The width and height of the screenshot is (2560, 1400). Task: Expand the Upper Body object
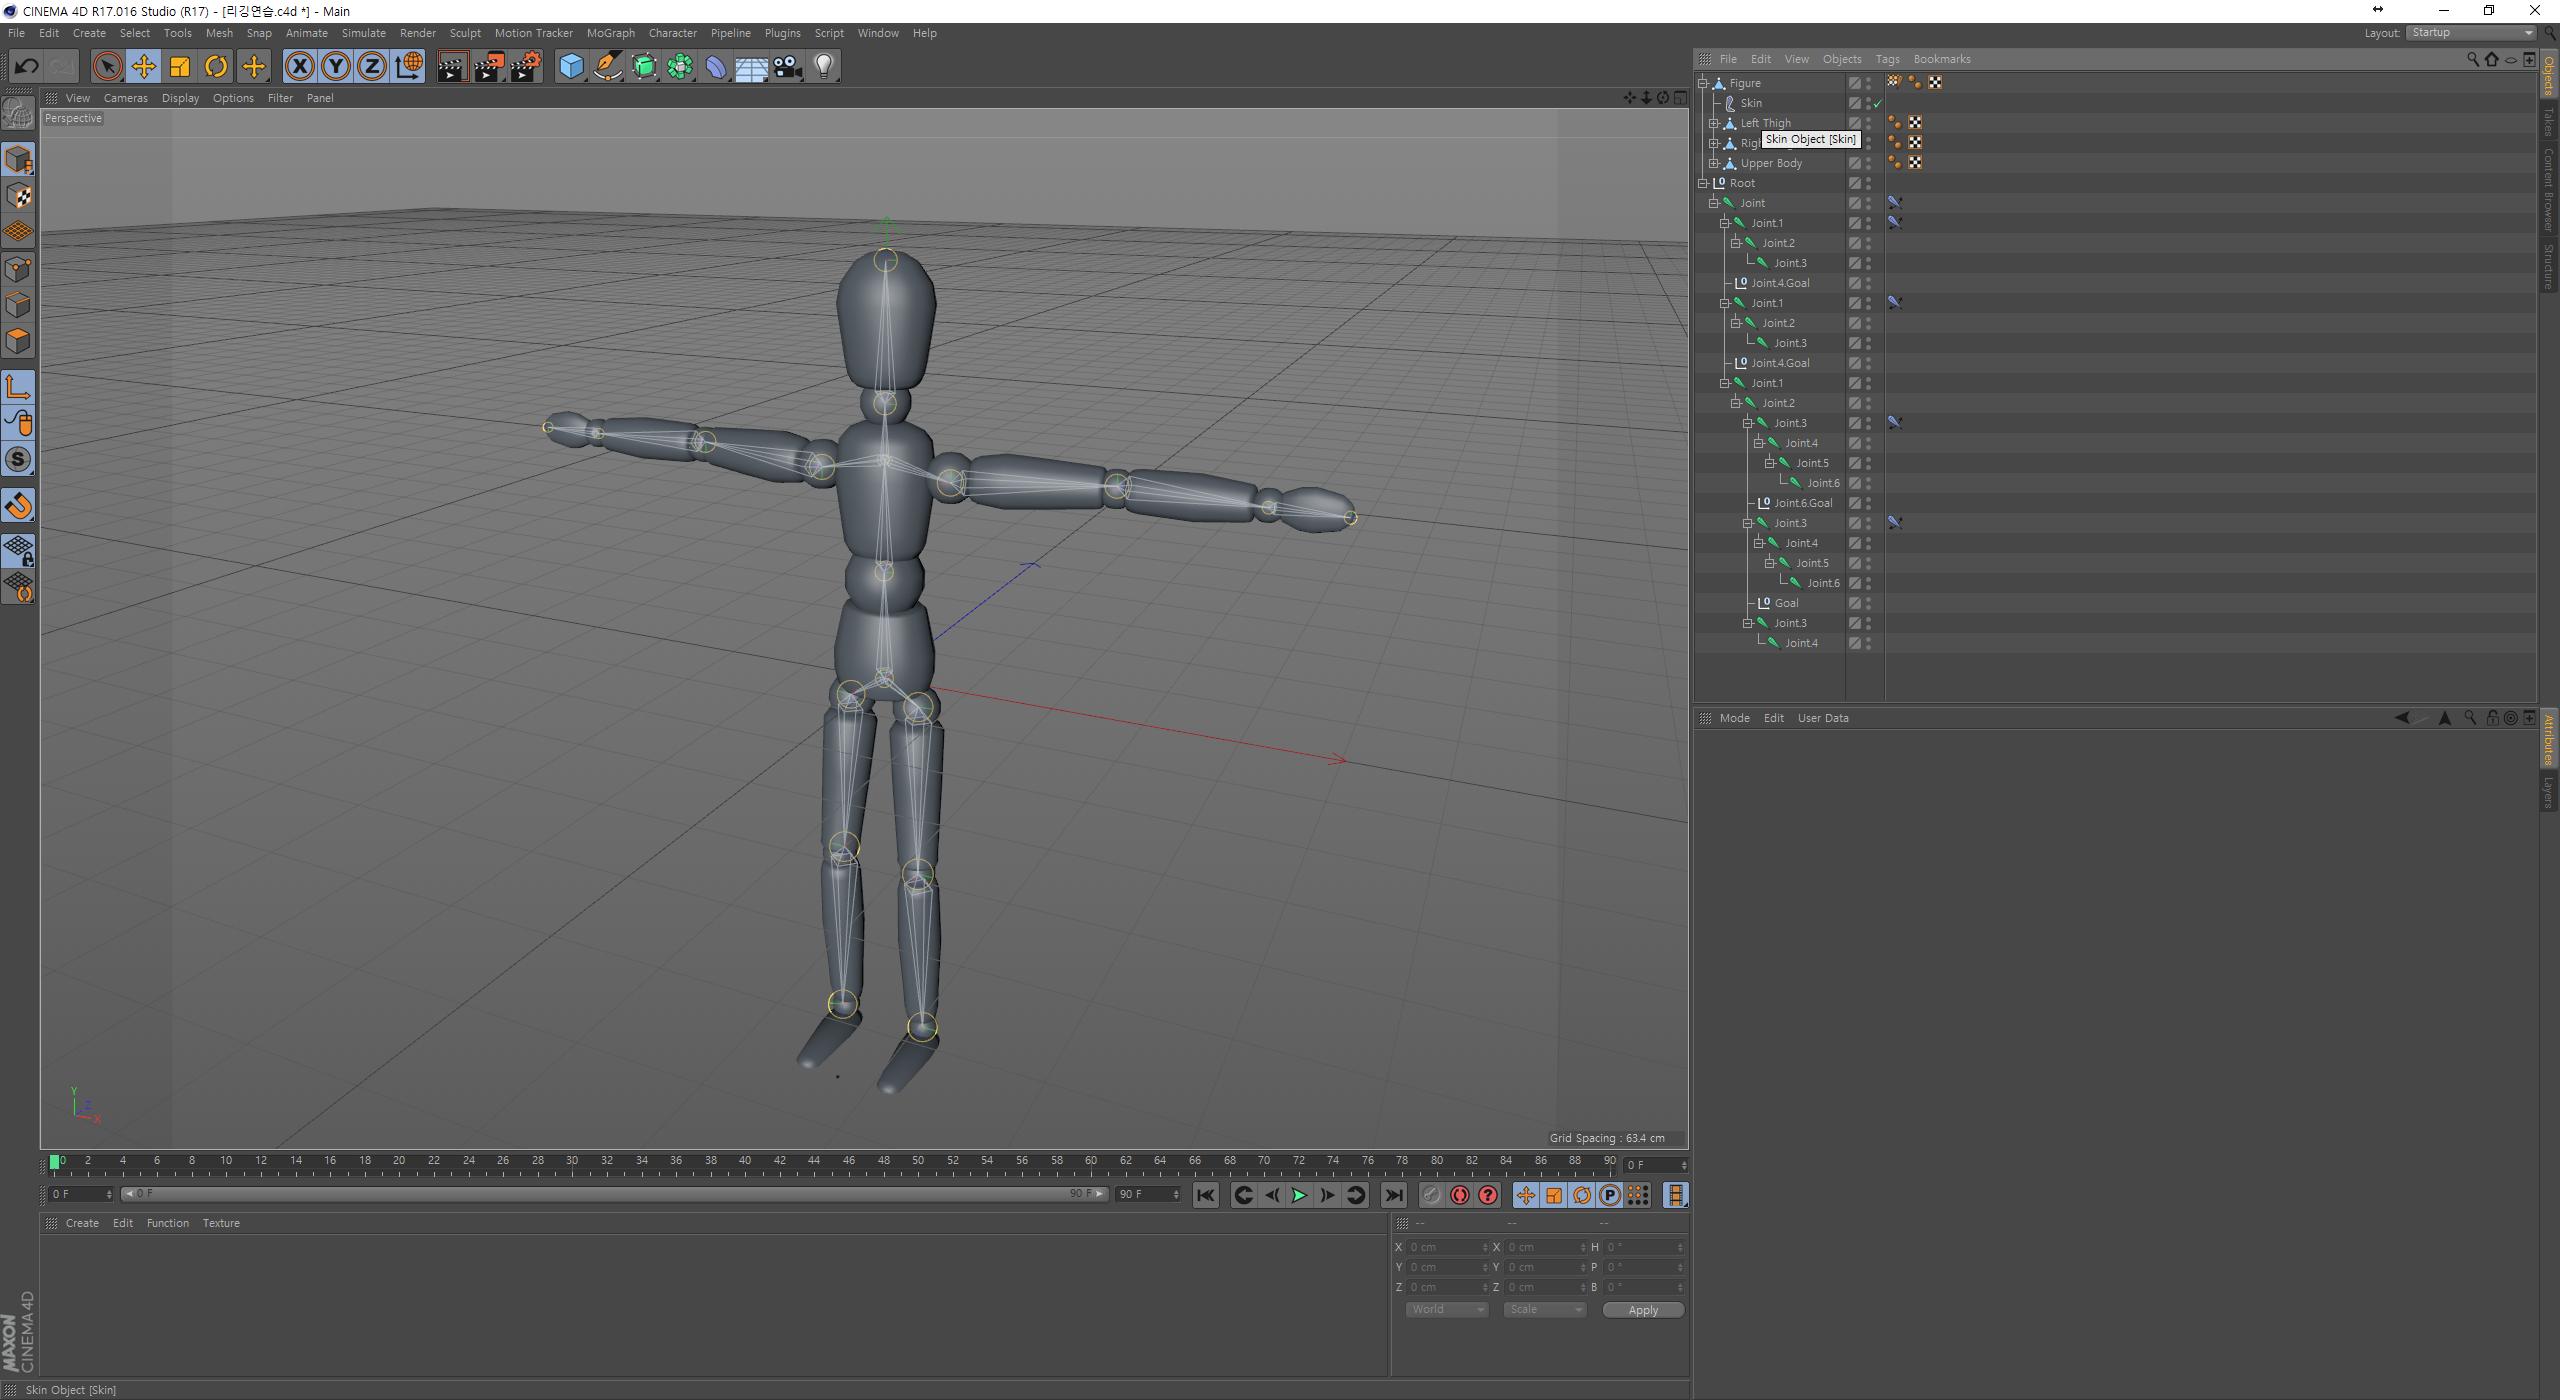coord(1714,163)
